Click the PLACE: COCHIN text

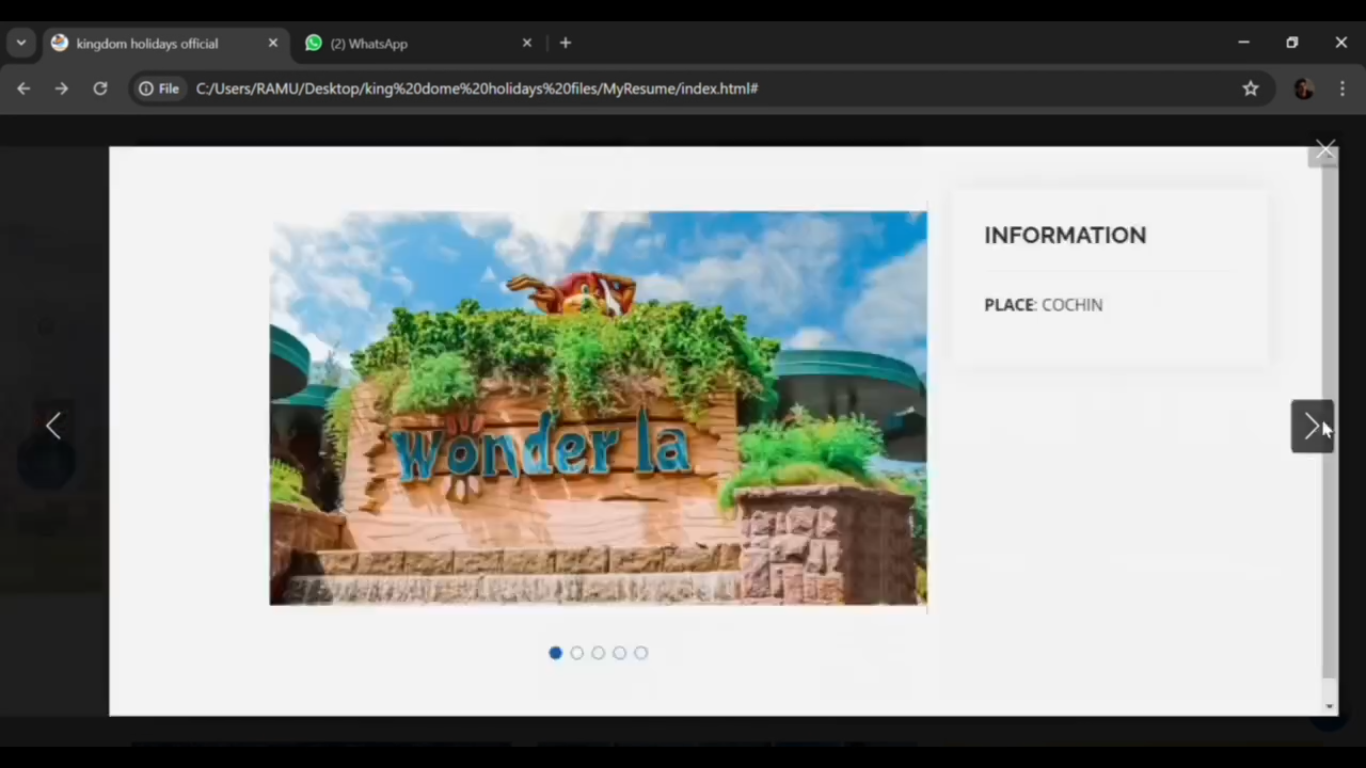pyautogui.click(x=1043, y=305)
